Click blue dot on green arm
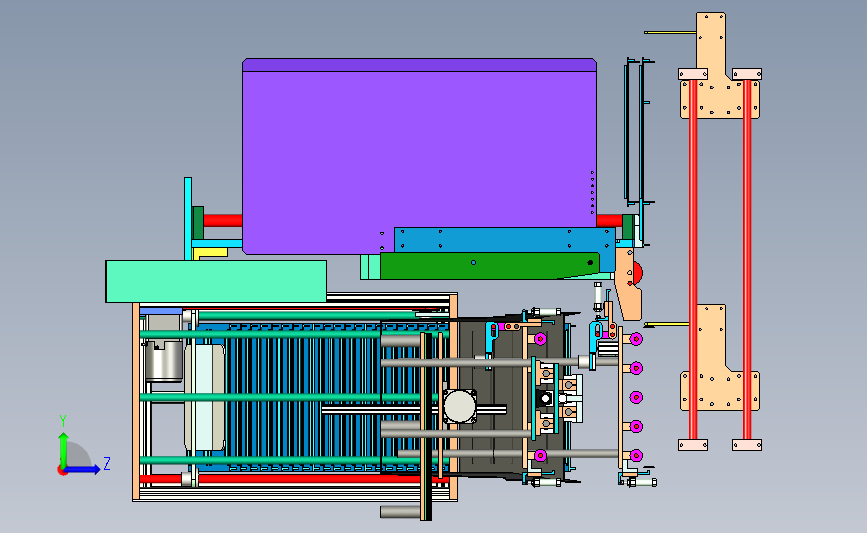The width and height of the screenshot is (867, 533). [473, 263]
